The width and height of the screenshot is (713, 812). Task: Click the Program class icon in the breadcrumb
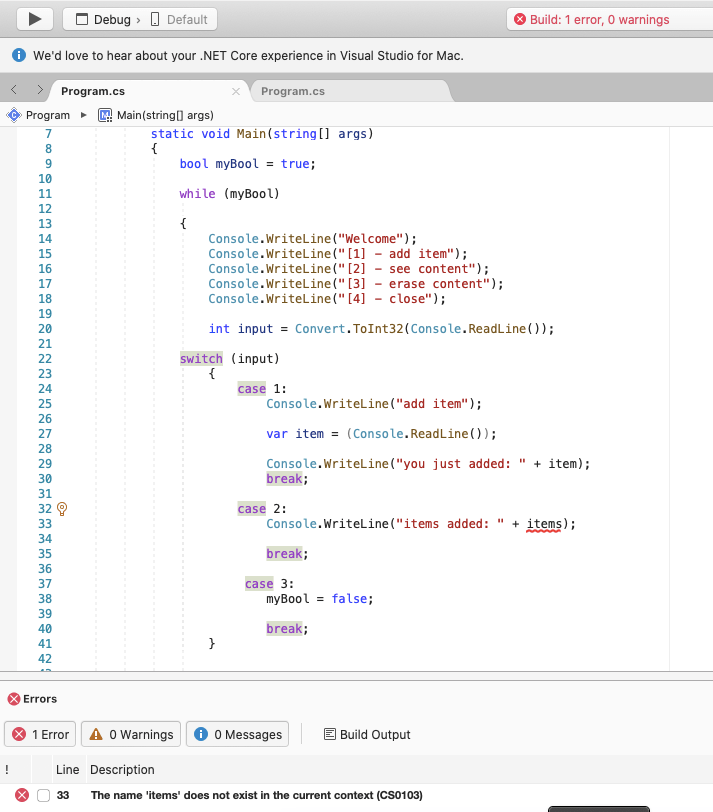click(14, 115)
